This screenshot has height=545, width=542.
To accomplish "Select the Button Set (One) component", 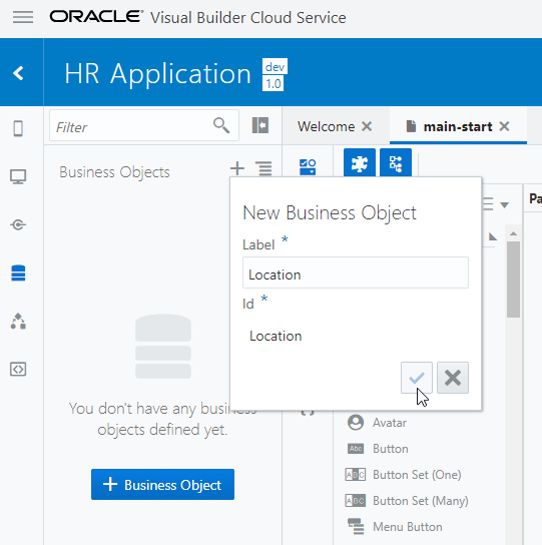I will tap(403, 475).
